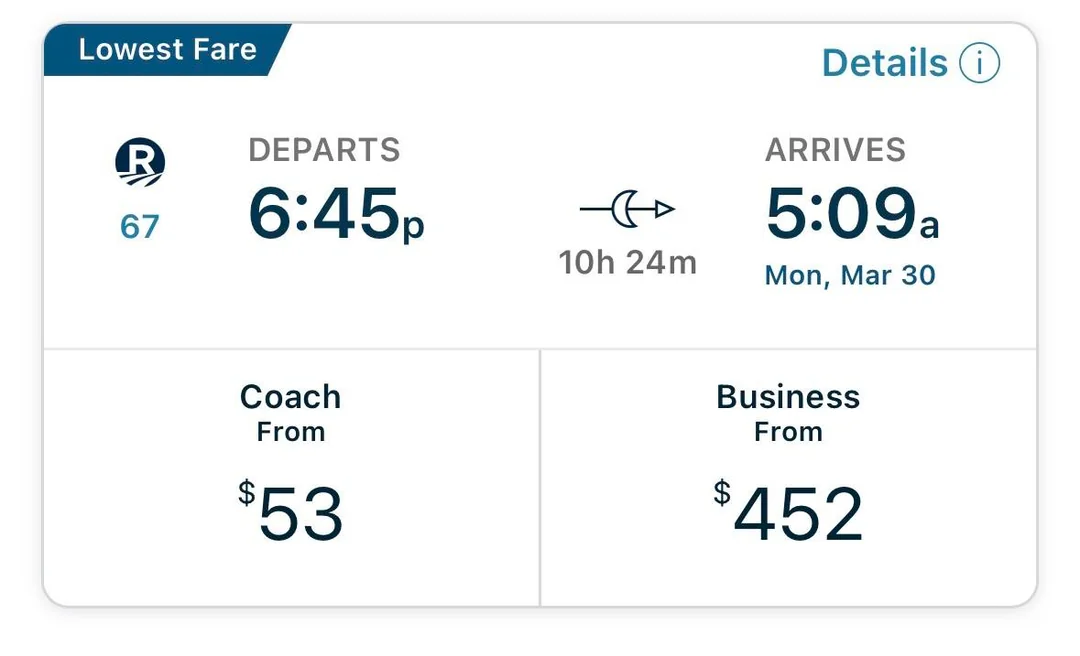Click the Coach heading text
Image resolution: width=1080 pixels, height=656 pixels.
click(x=291, y=397)
